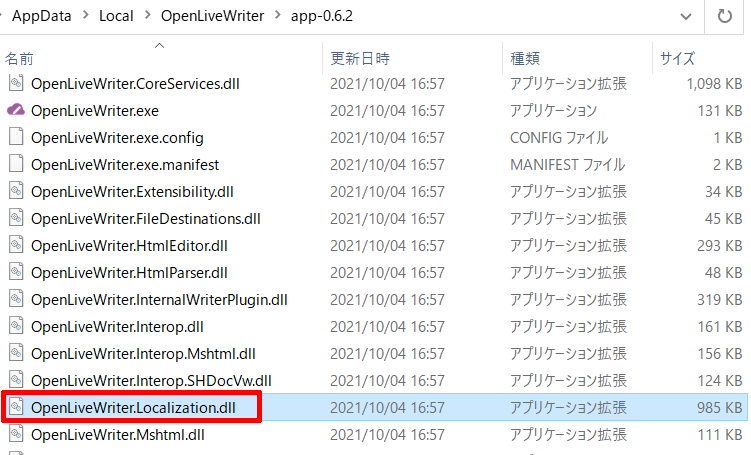Select the OpenLiveWriter.HtmlEditor.dll file name

[x=129, y=246]
